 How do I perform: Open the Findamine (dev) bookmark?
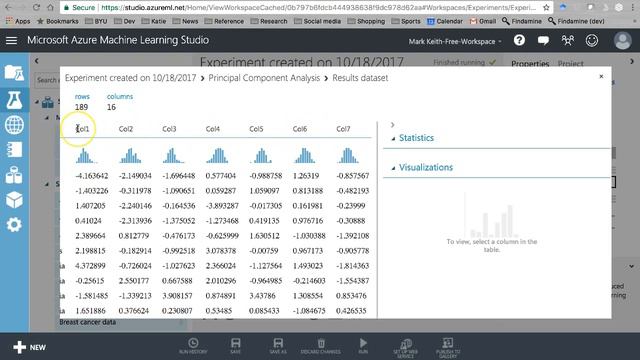[x=576, y=21]
